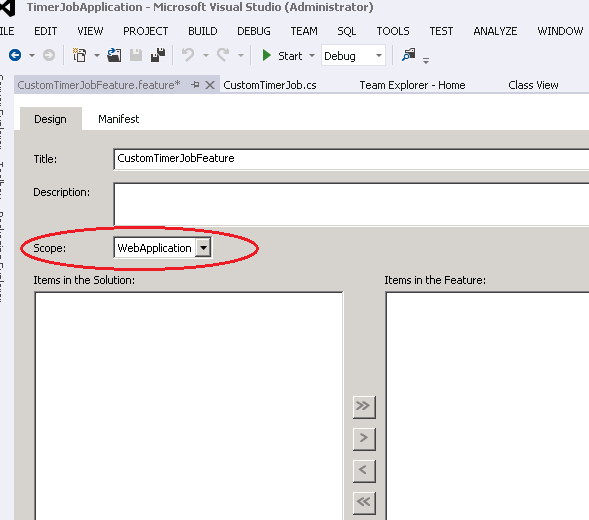This screenshot has width=589, height=520.
Task: Open the TOOLS menu
Action: (x=393, y=31)
